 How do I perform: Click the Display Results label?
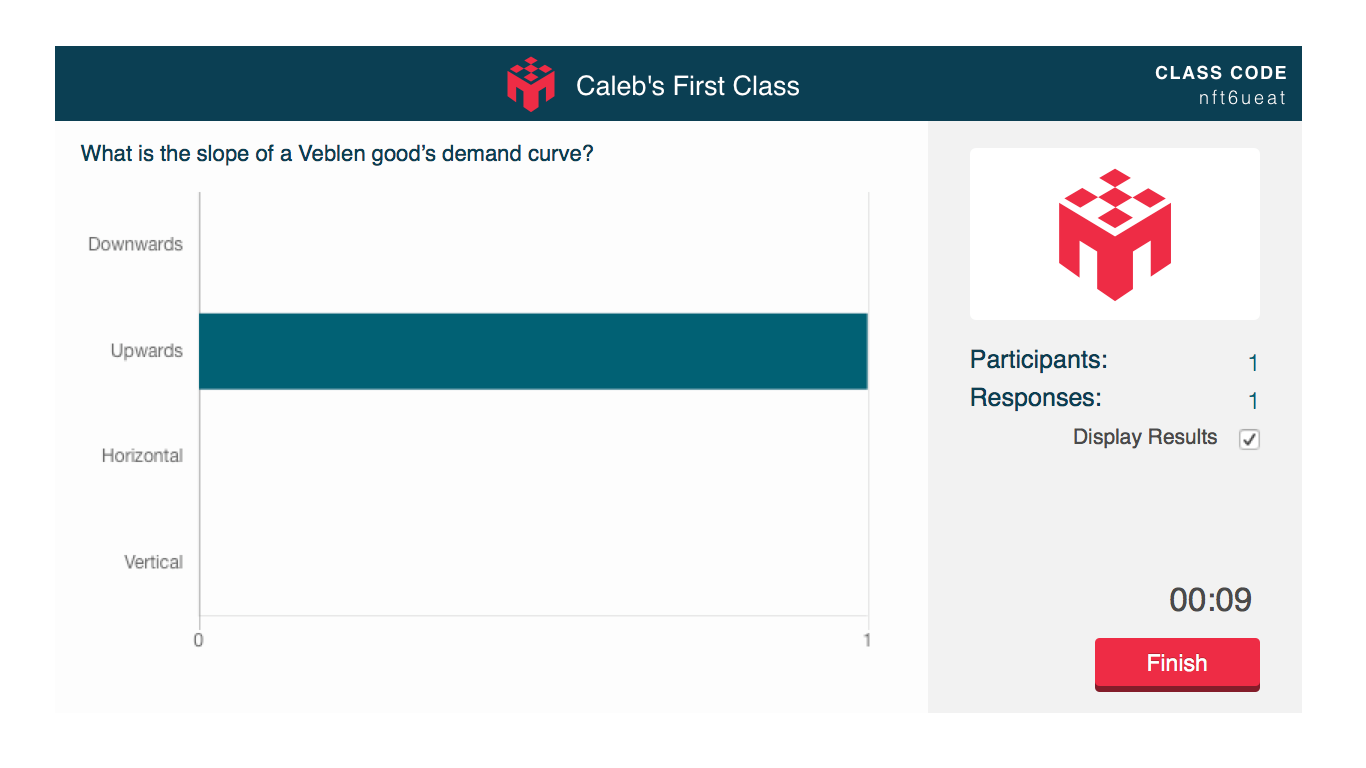coord(1145,437)
